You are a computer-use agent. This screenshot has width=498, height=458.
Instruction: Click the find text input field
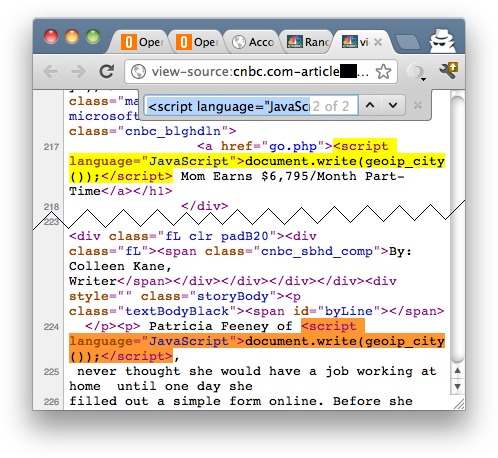pyautogui.click(x=251, y=106)
